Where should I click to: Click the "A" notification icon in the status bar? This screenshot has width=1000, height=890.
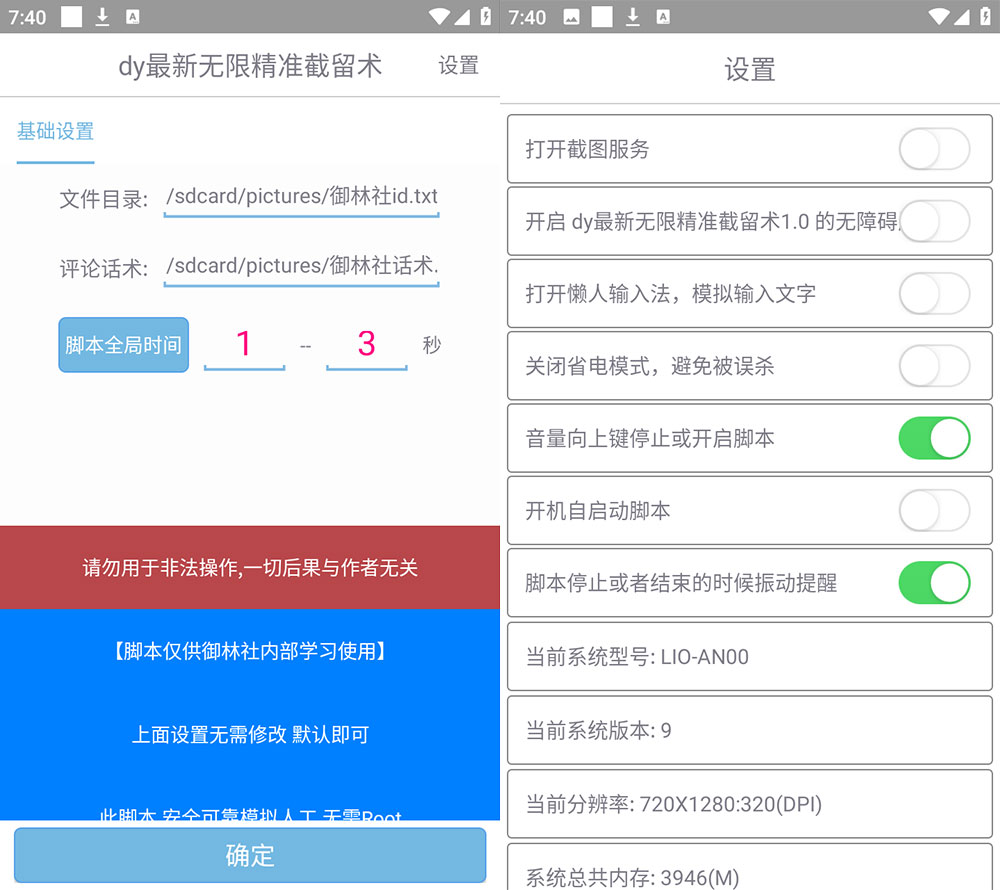pos(133,16)
